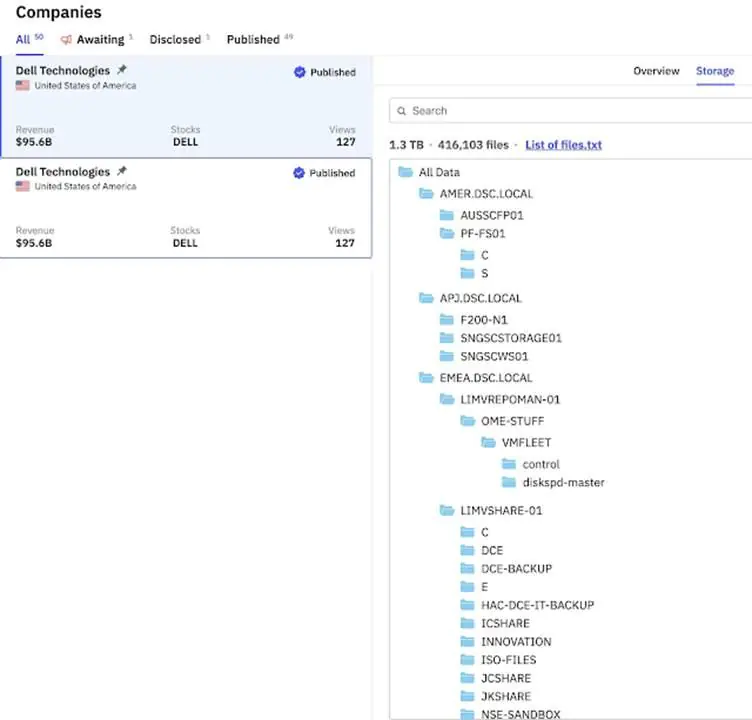Open the Published companies tab

[x=253, y=40]
